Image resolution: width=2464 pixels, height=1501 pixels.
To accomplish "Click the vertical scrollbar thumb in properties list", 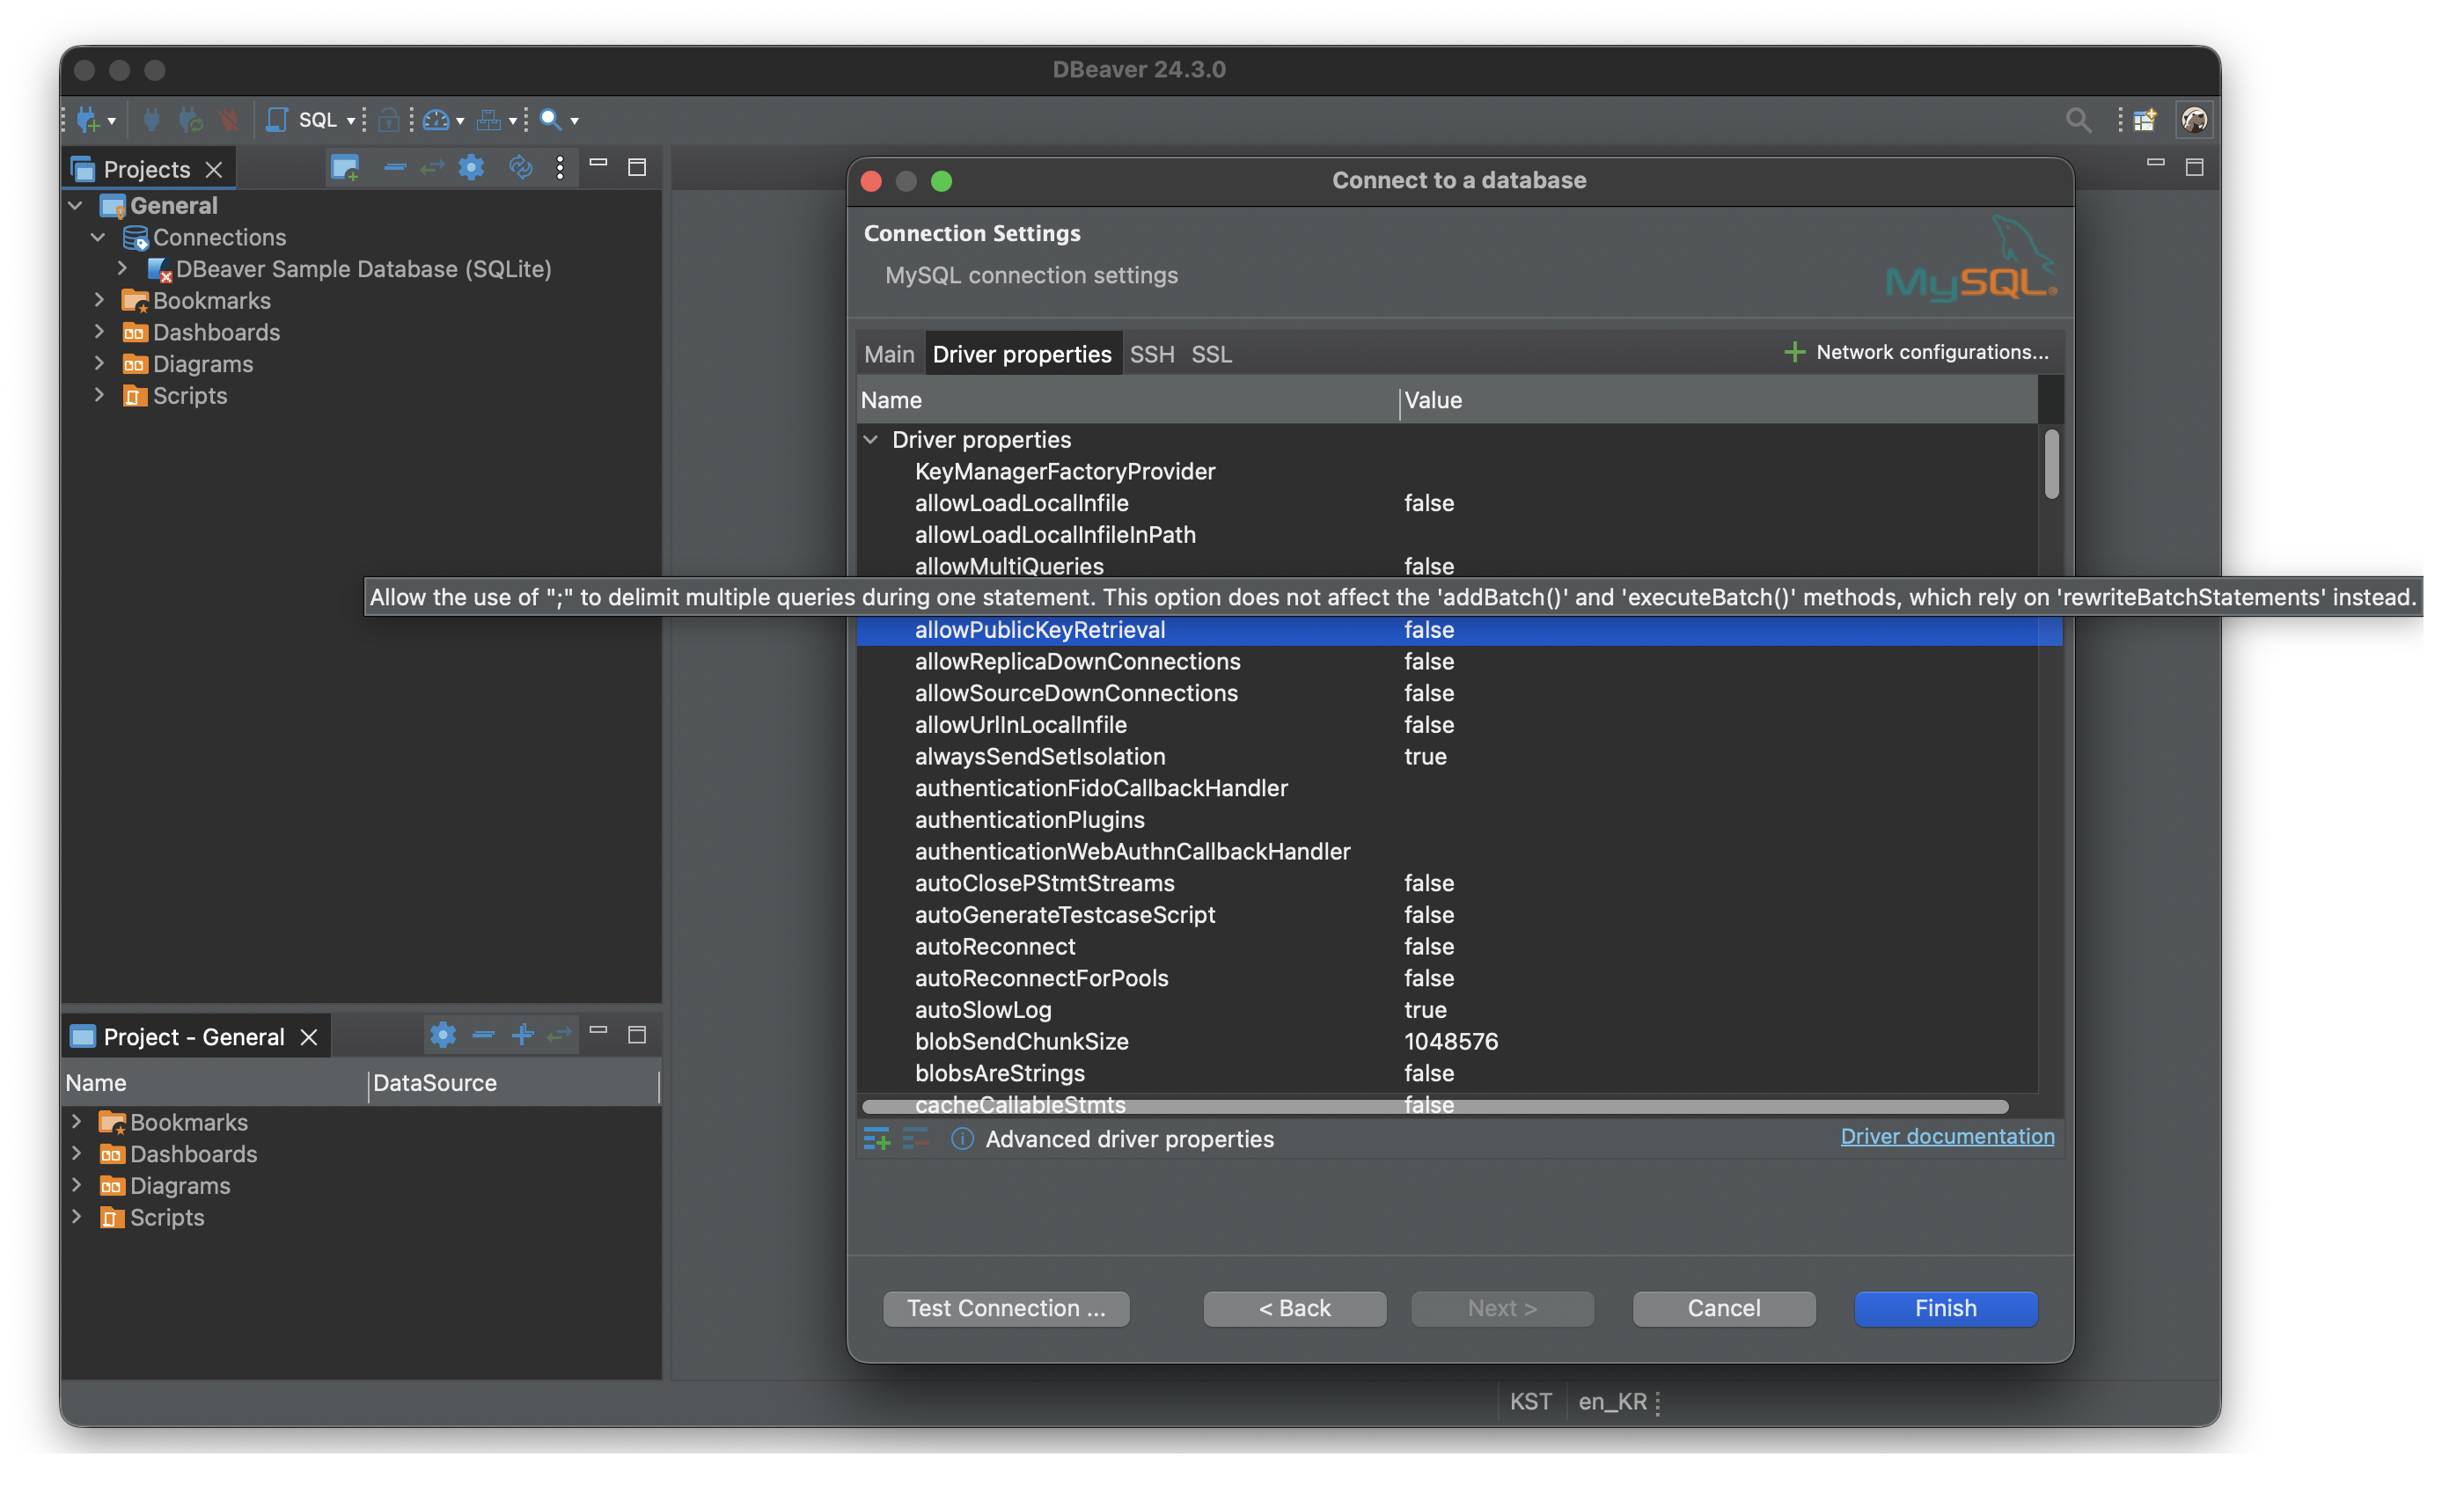I will [x=2051, y=463].
